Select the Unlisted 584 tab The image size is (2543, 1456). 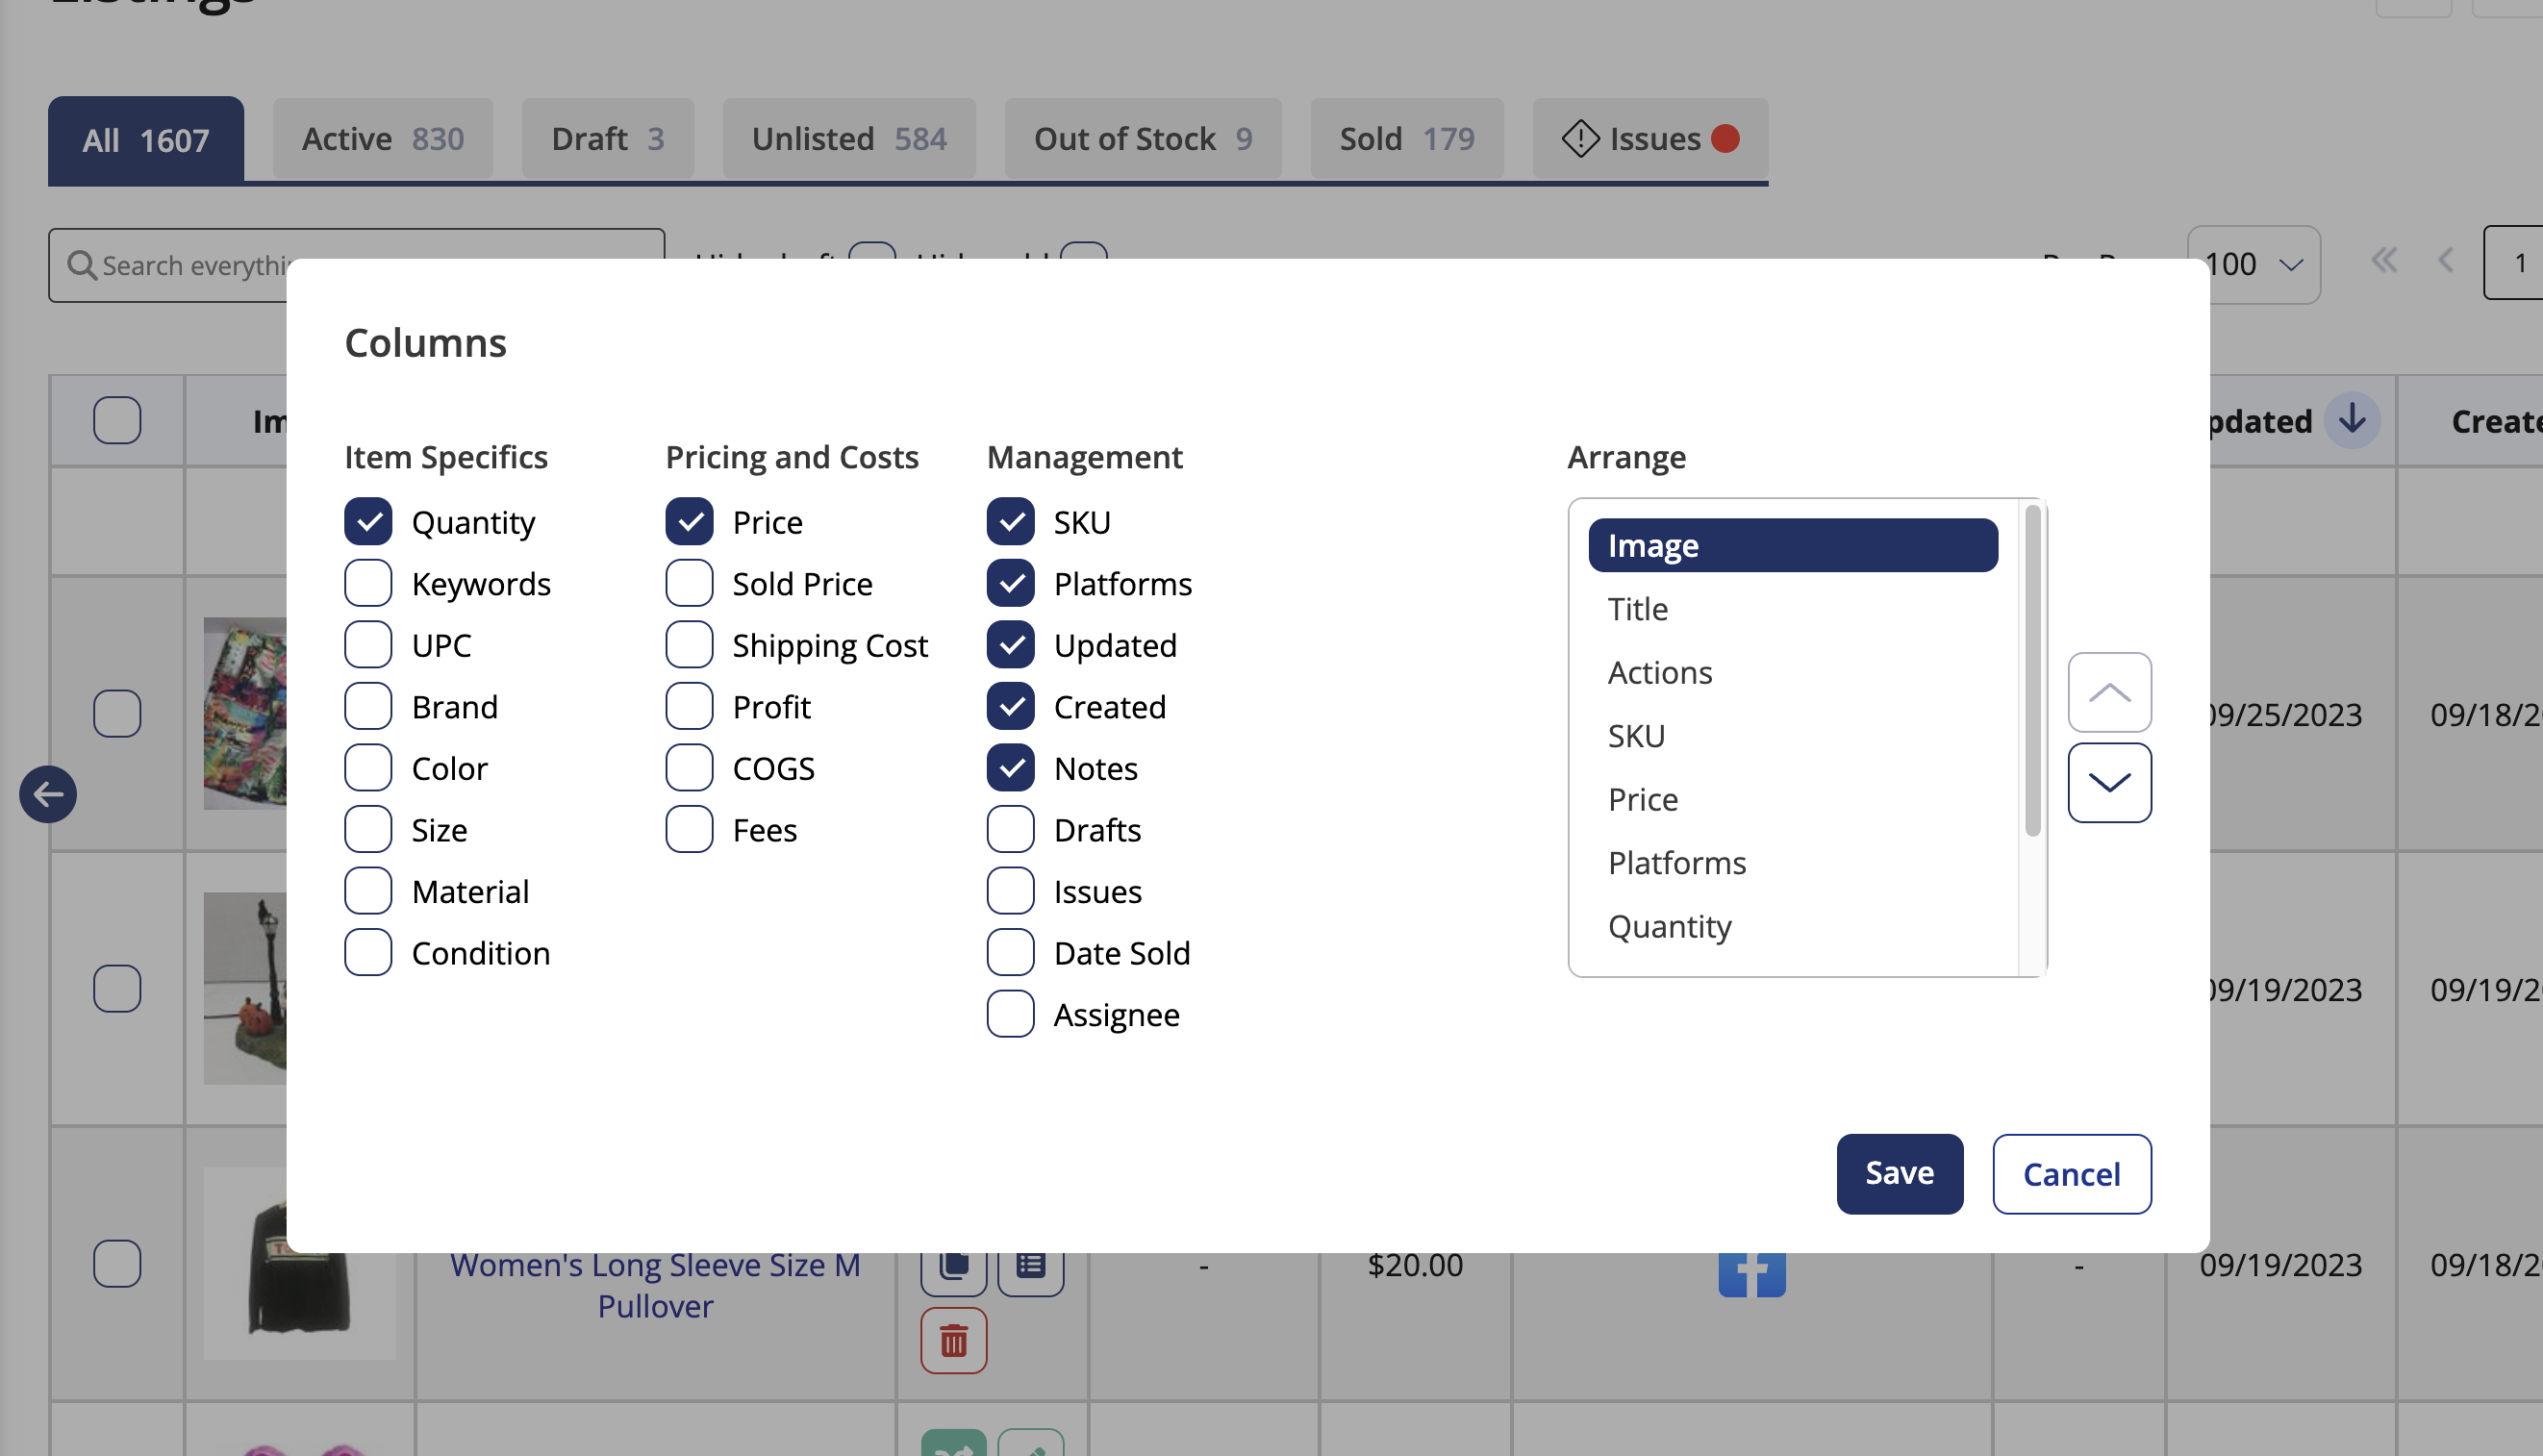pyautogui.click(x=847, y=138)
